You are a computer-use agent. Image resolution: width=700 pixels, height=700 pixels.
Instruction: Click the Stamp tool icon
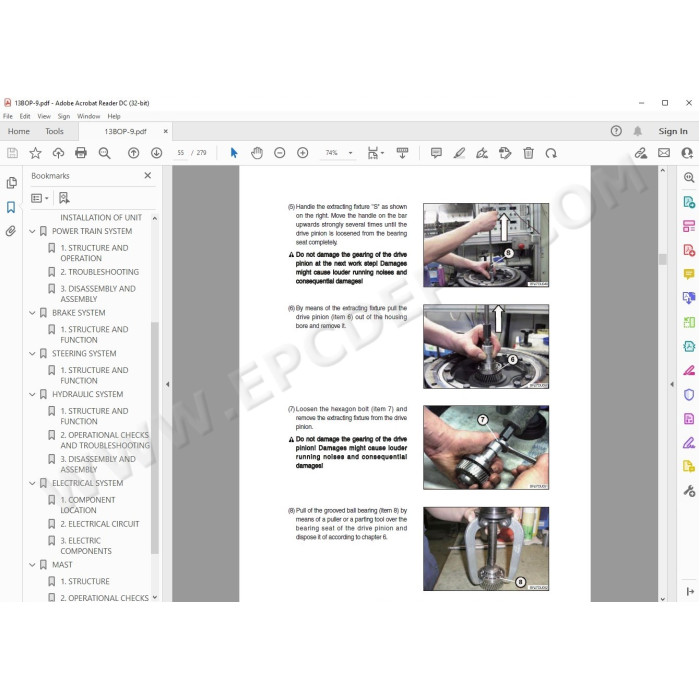(505, 153)
